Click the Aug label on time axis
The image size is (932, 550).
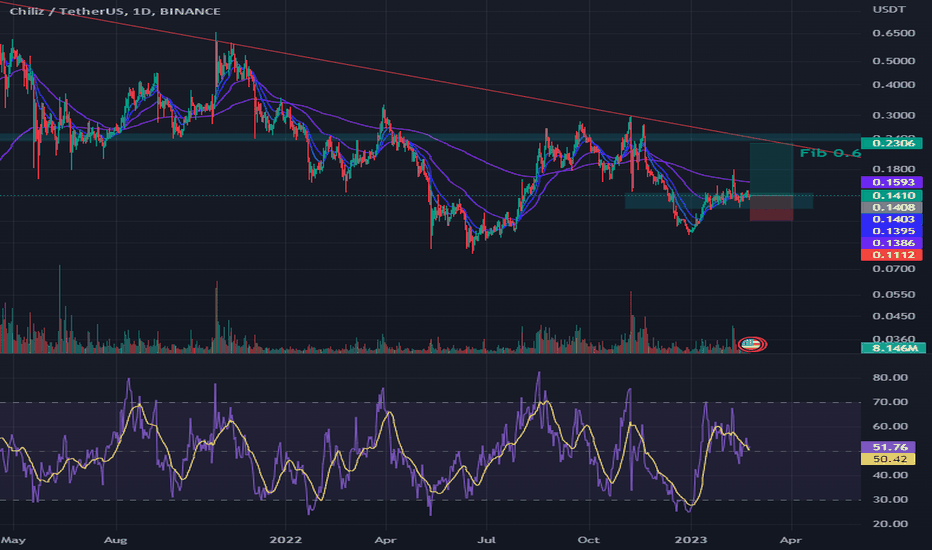click(x=115, y=540)
